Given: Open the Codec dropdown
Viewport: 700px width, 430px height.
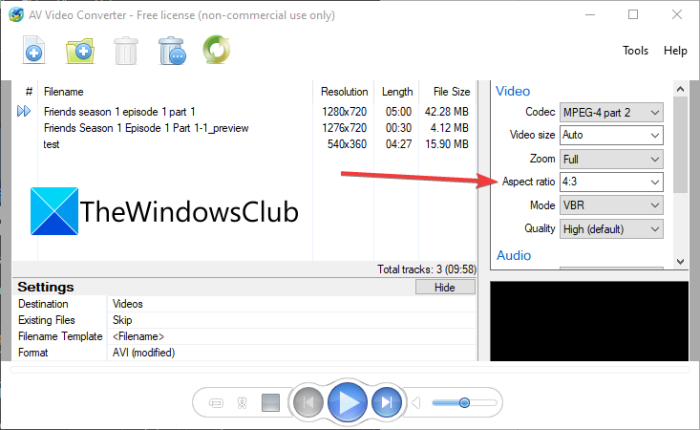Looking at the screenshot, I should point(611,112).
